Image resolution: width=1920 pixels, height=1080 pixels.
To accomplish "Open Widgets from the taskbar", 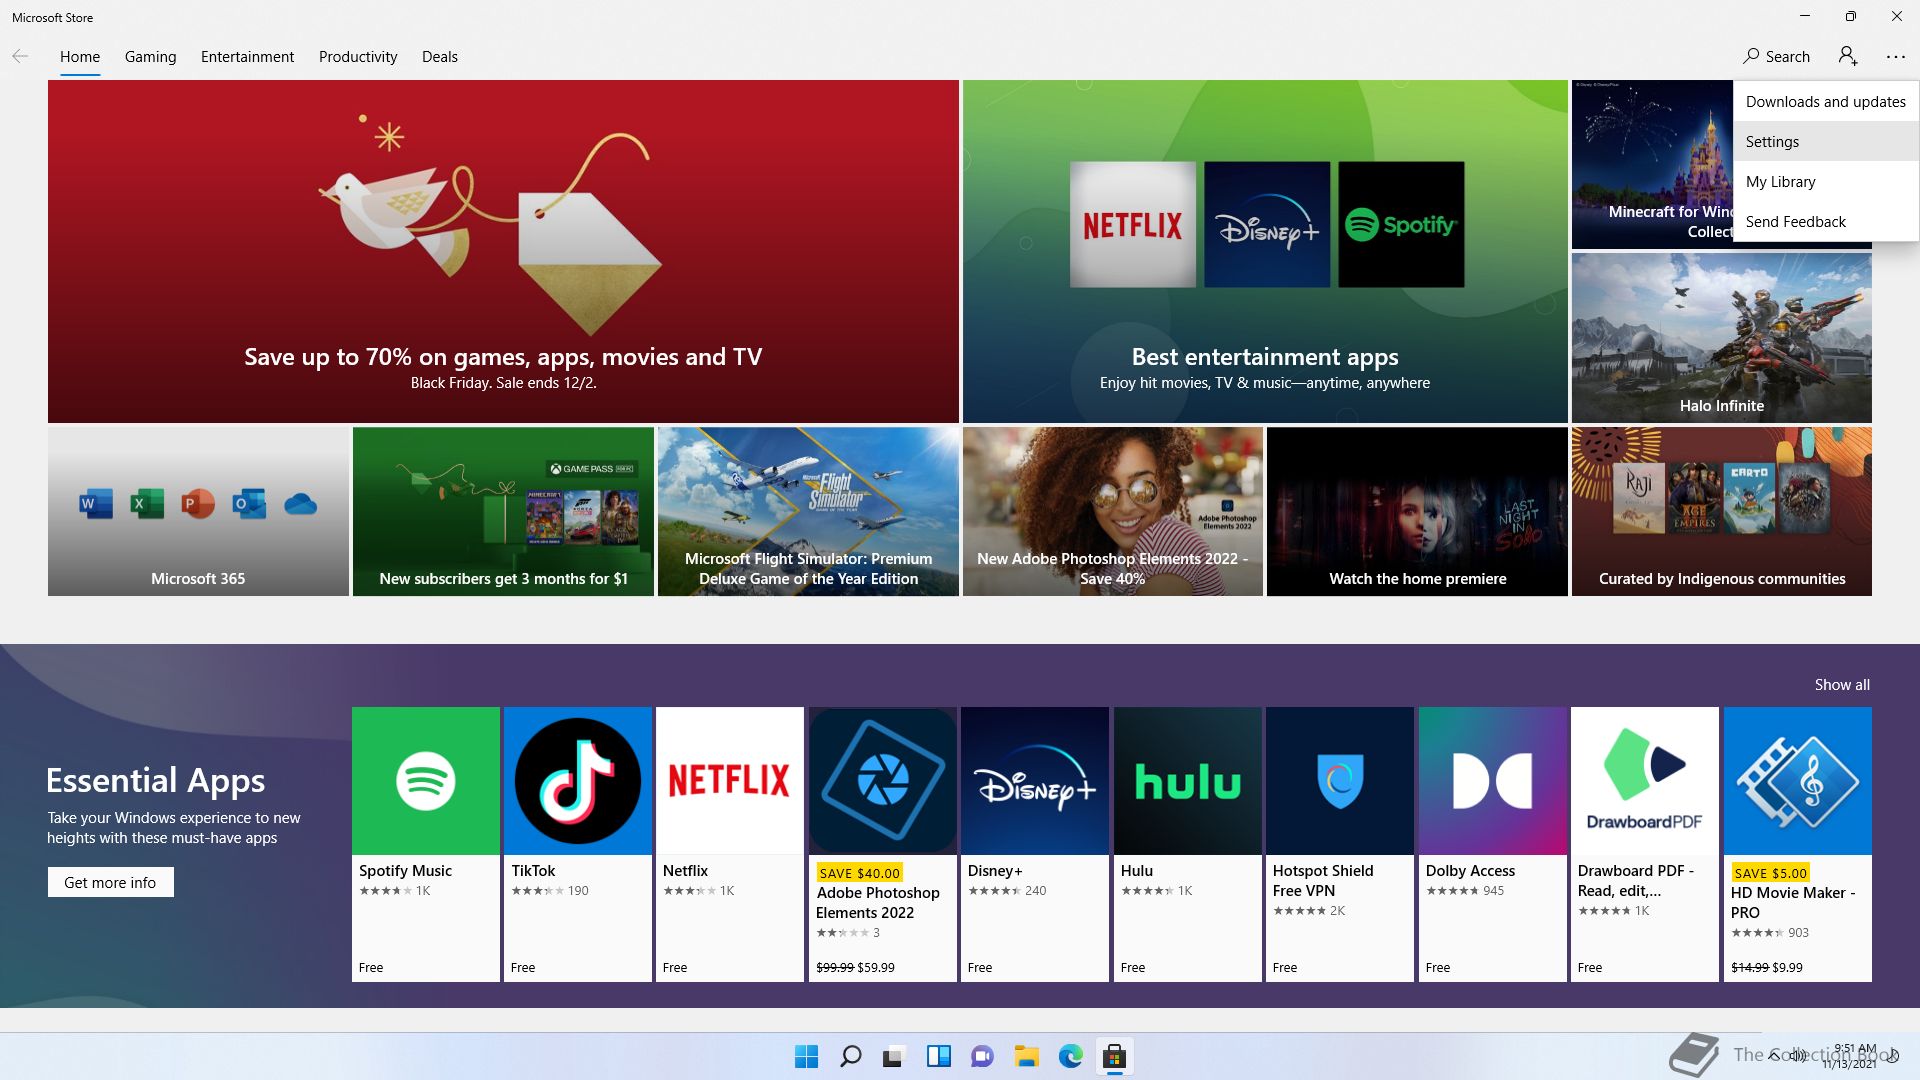I will pyautogui.click(x=938, y=1056).
